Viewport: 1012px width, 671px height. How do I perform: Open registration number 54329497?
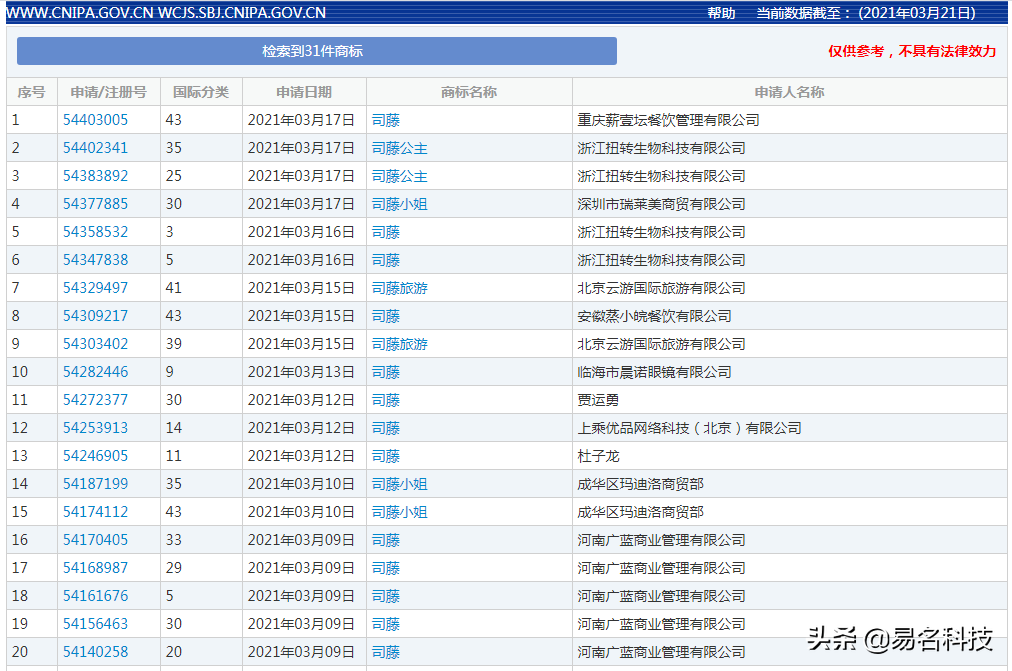pos(95,288)
